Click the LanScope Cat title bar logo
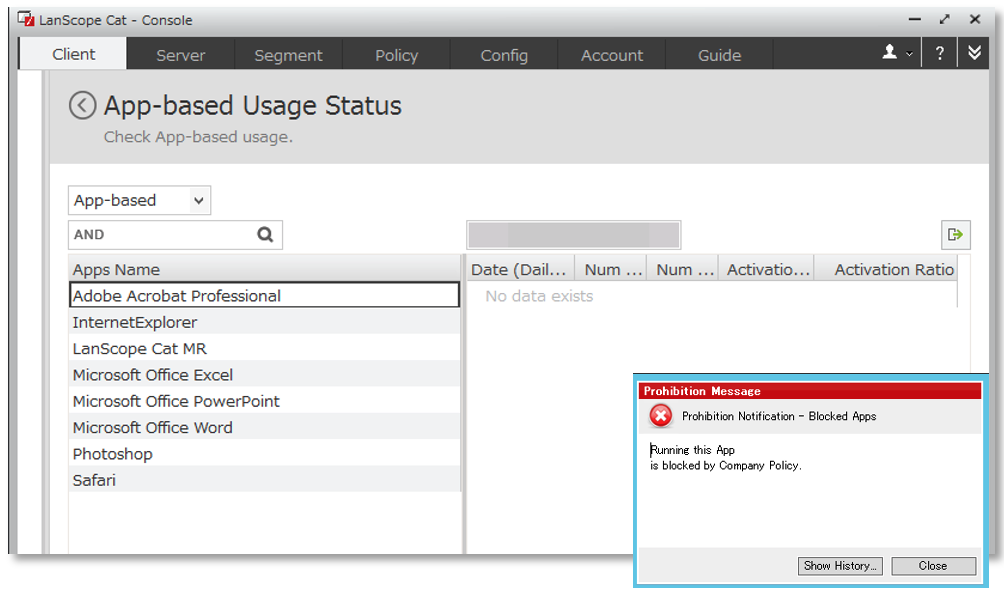Image resolution: width=1004 pixels, height=597 pixels. click(x=27, y=19)
